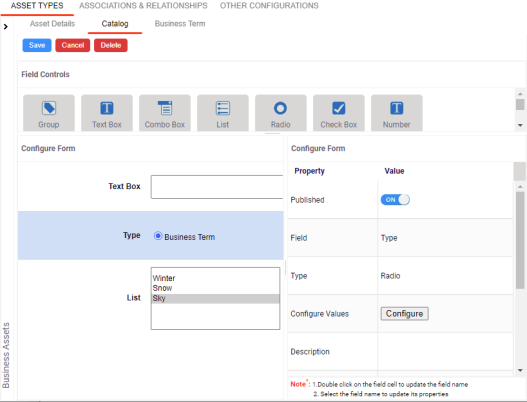The image size is (527, 402).
Task: Click the Configure values button
Action: tap(404, 314)
